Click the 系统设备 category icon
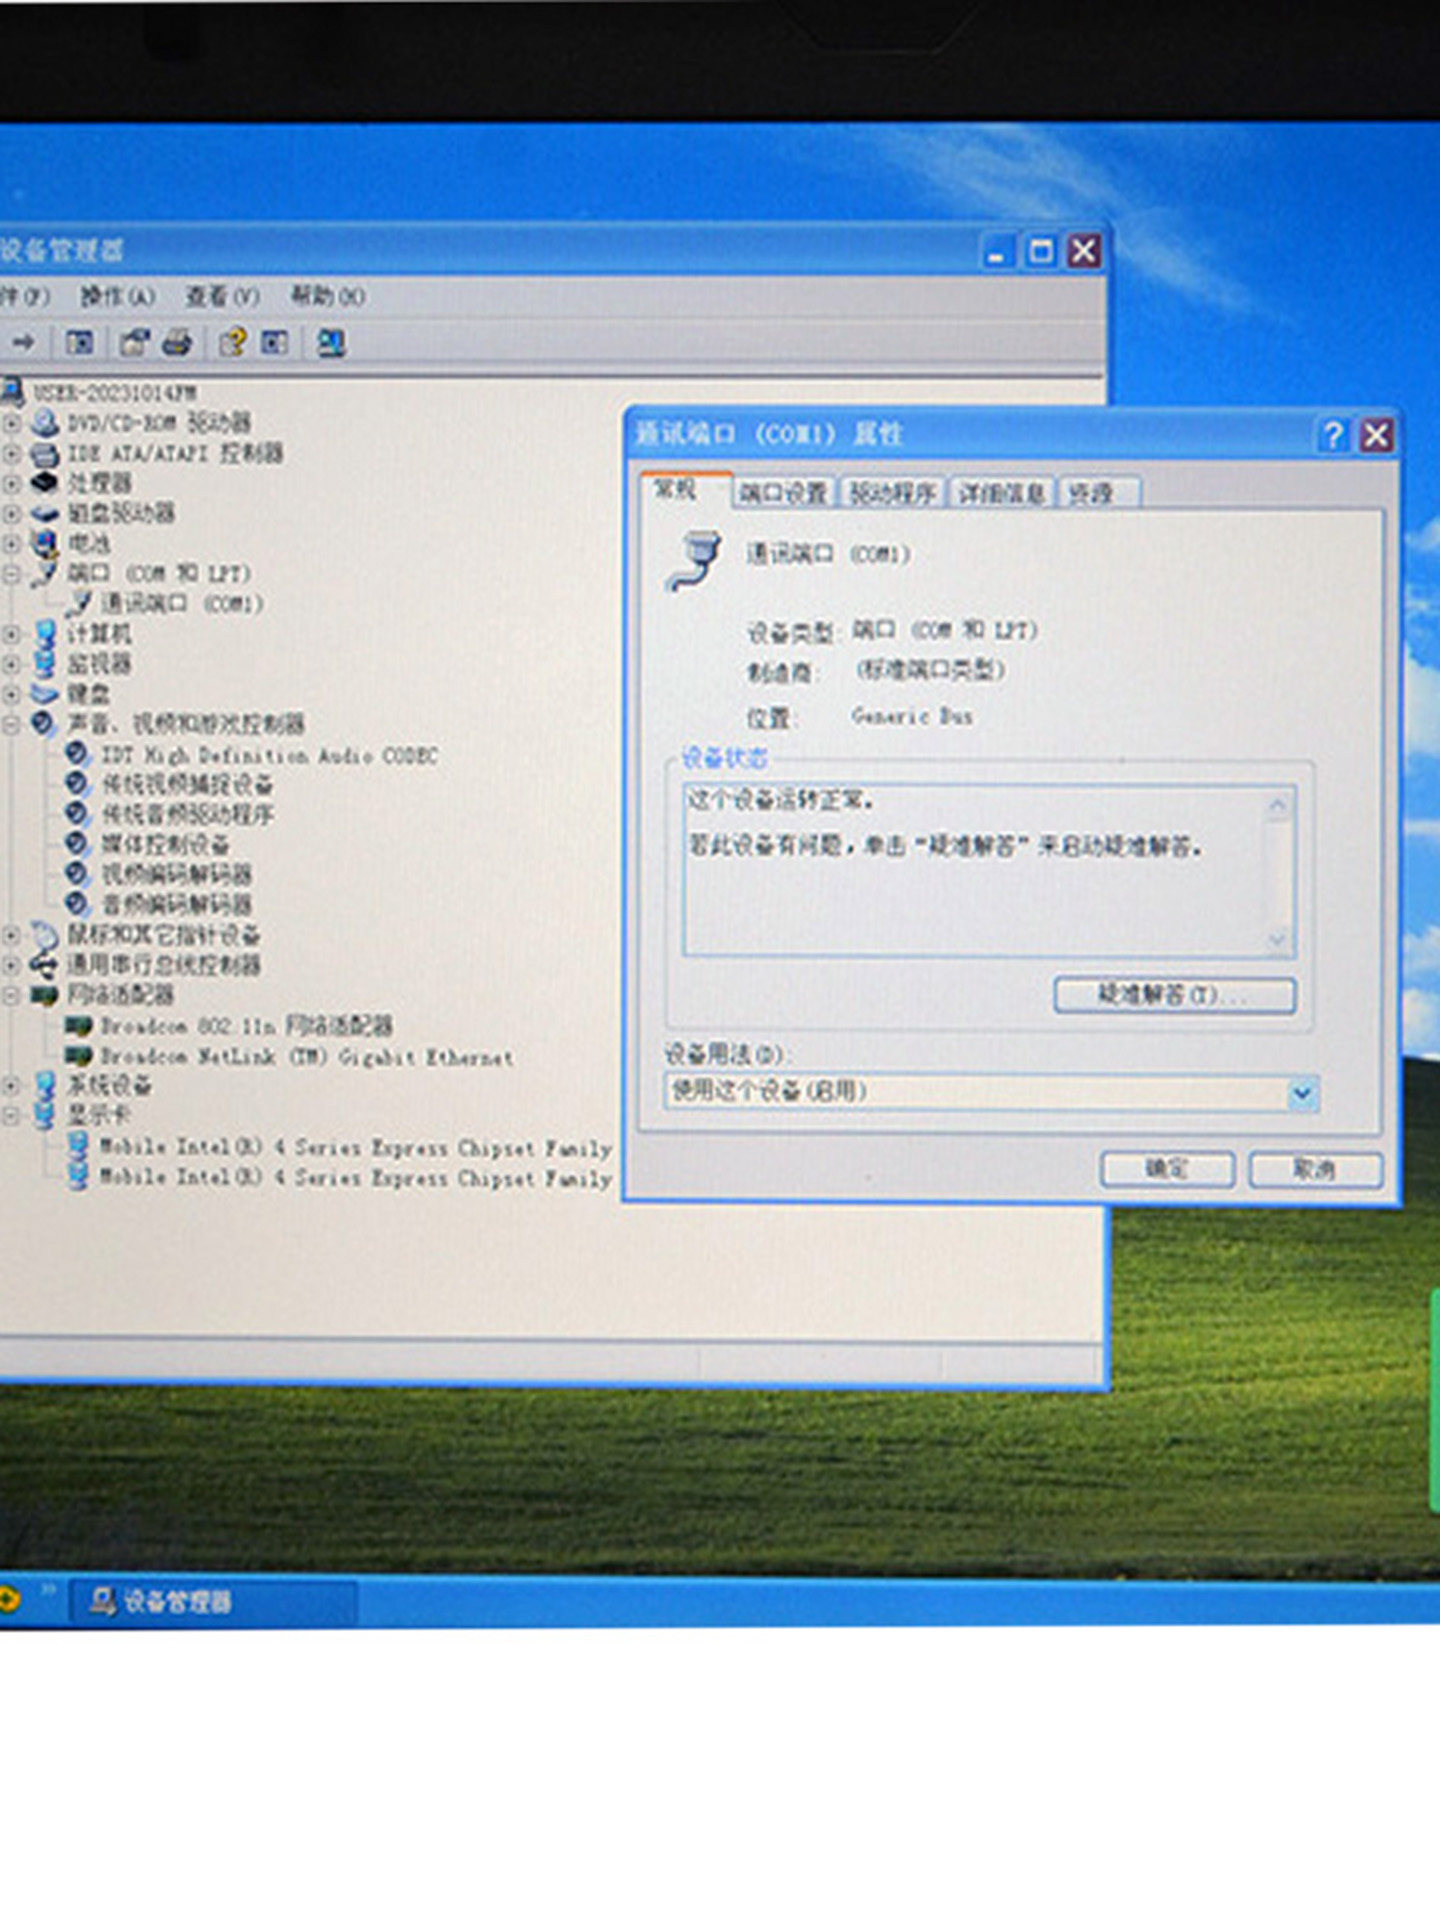 click(45, 1085)
